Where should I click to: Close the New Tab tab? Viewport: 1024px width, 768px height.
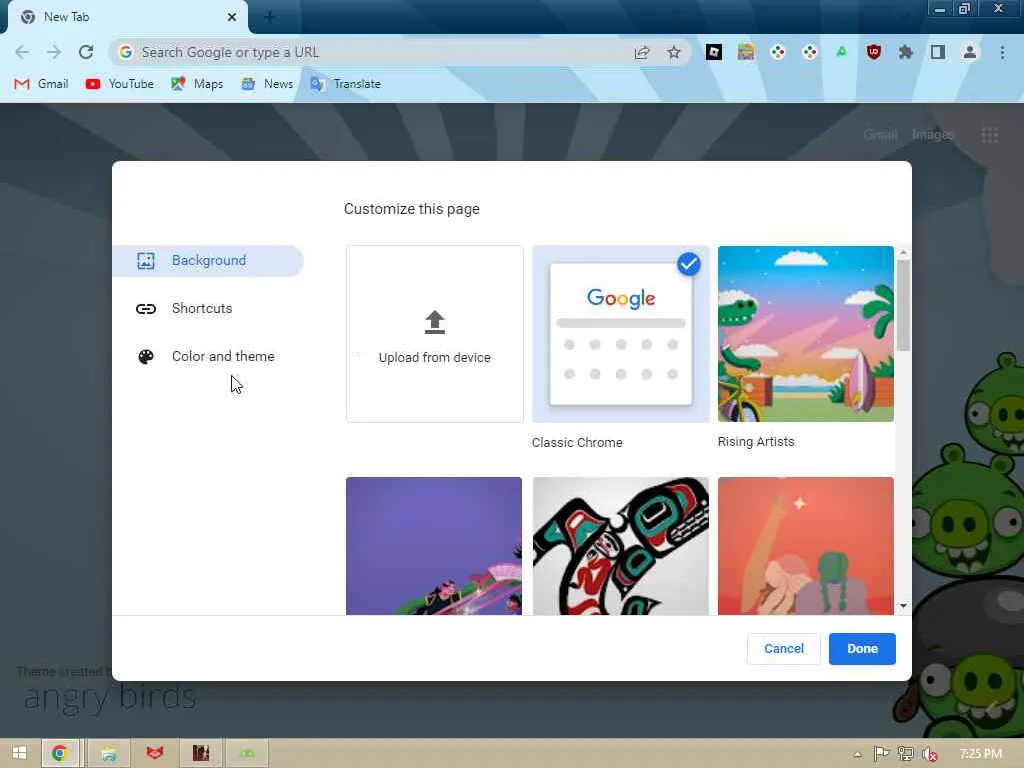pyautogui.click(x=232, y=17)
